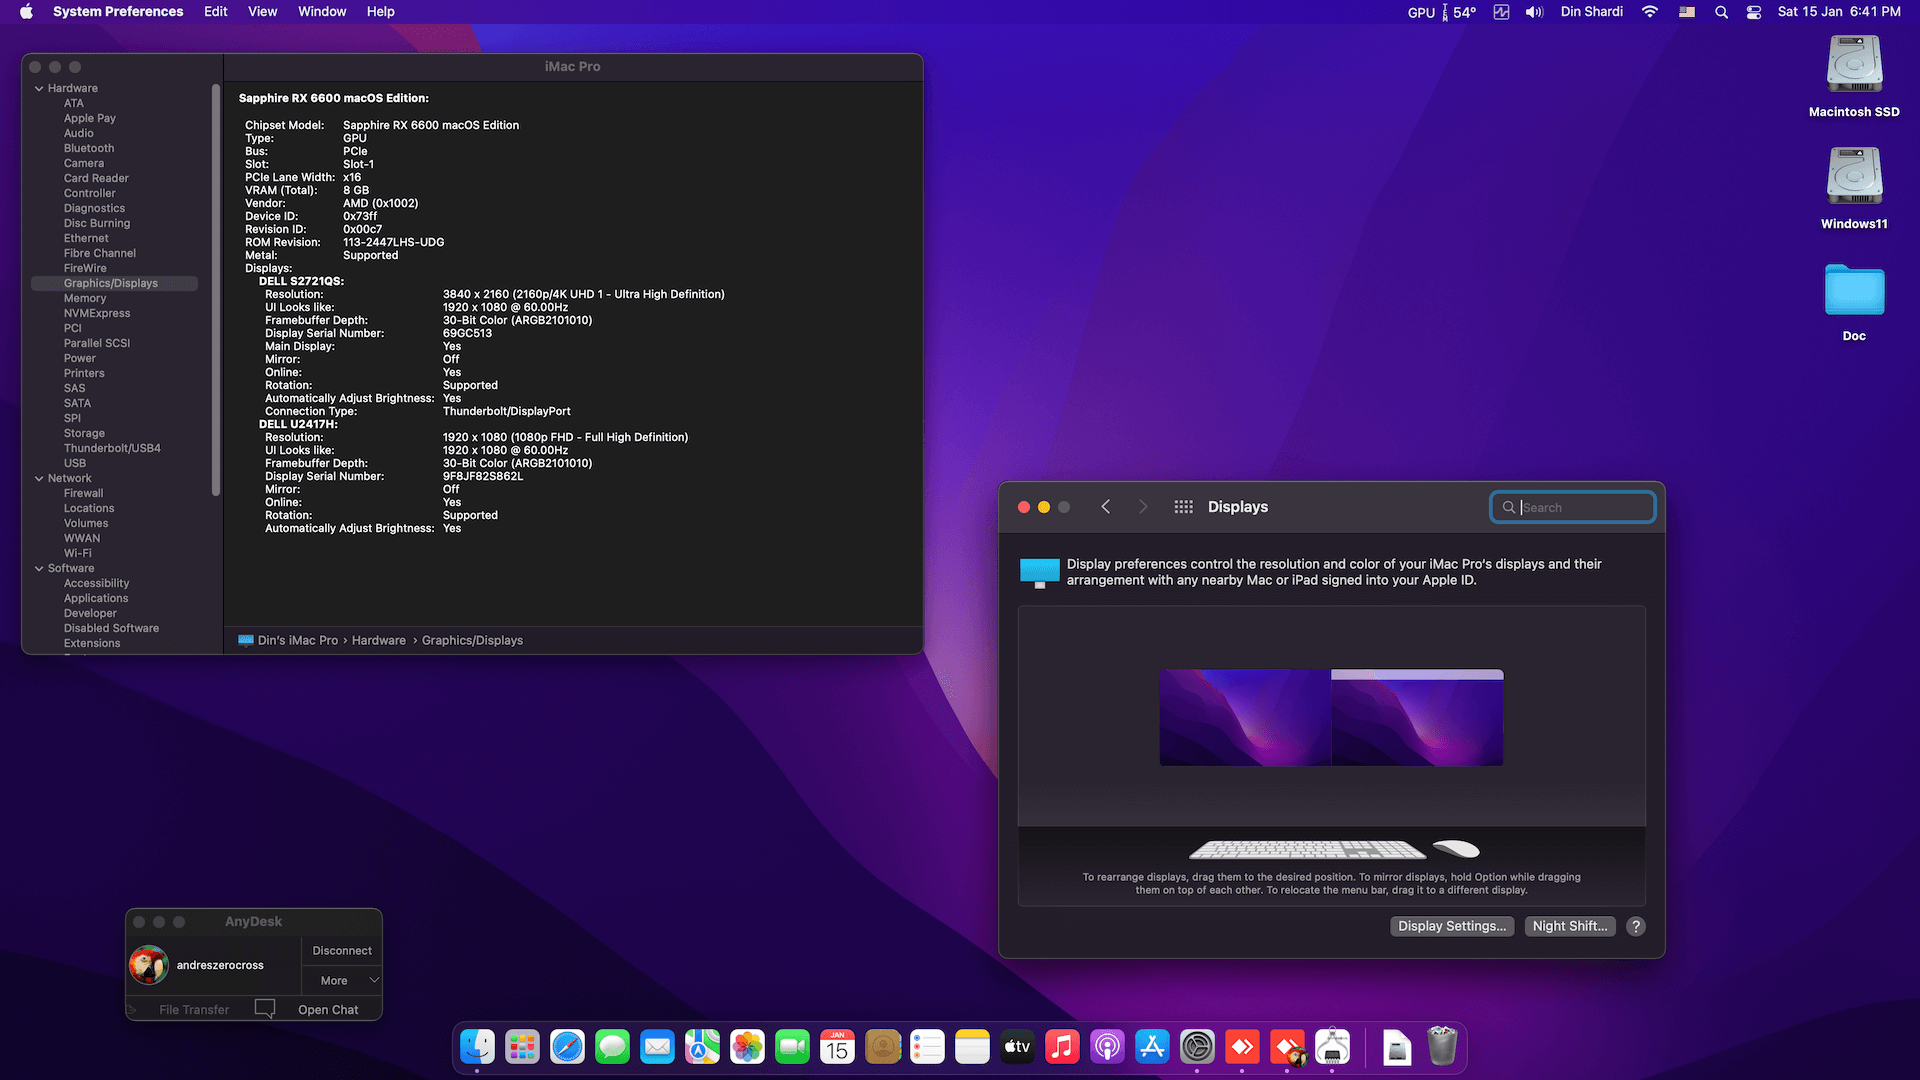Screen dimensions: 1920x1080
Task: Select Thunderbolt/USB4 in the hardware list
Action: (112, 448)
